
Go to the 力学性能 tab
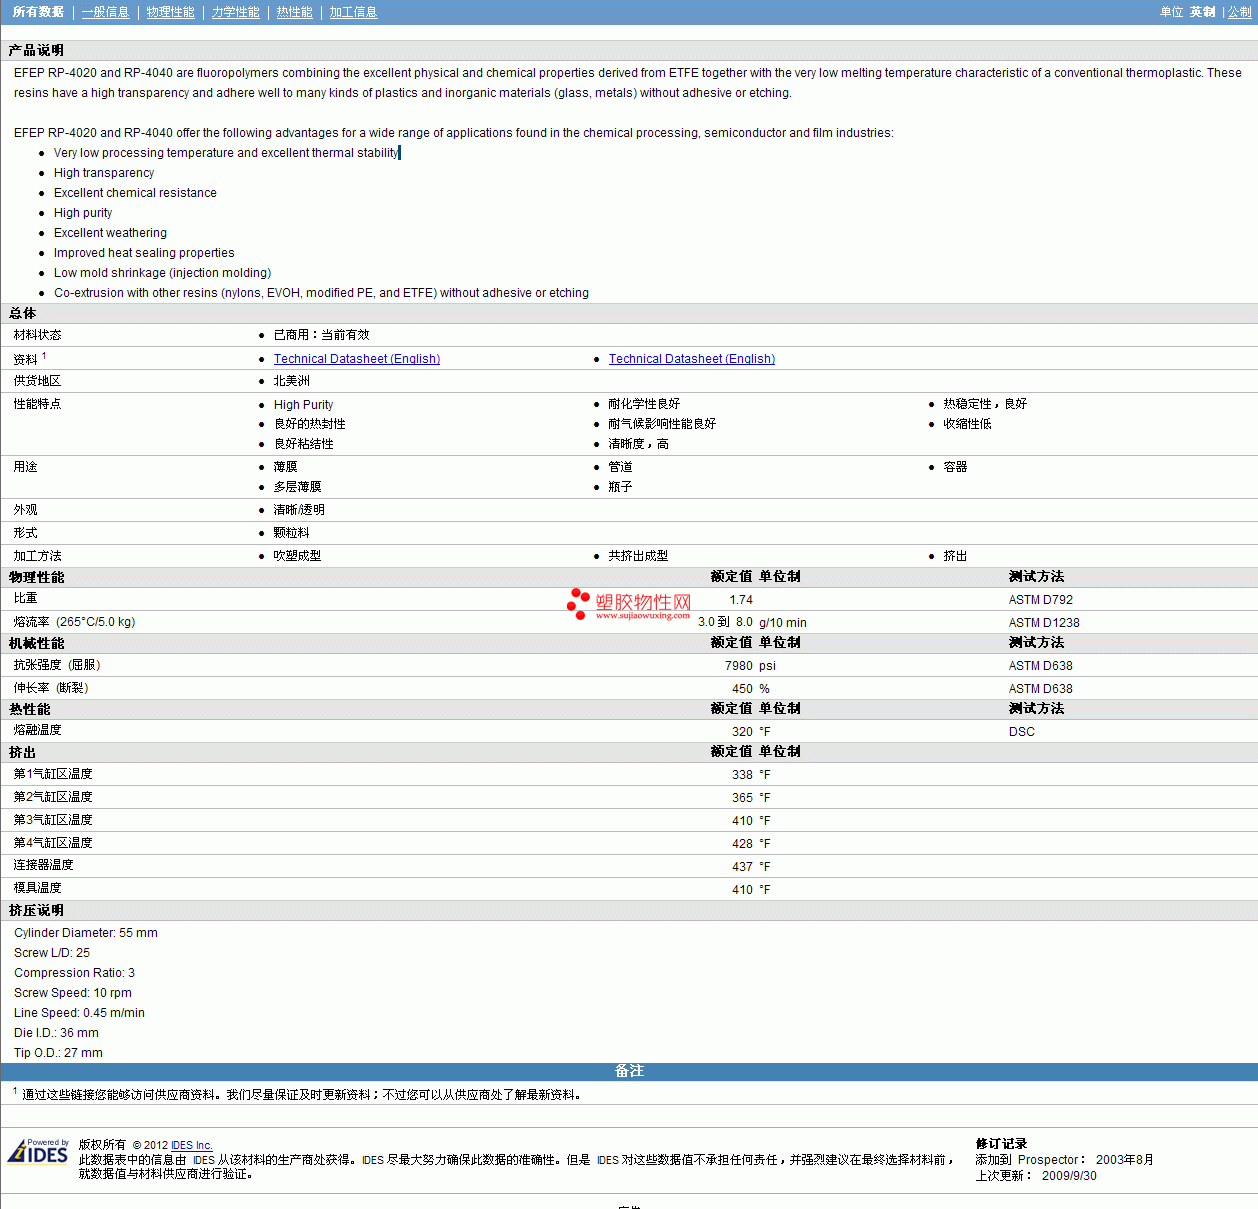(235, 12)
